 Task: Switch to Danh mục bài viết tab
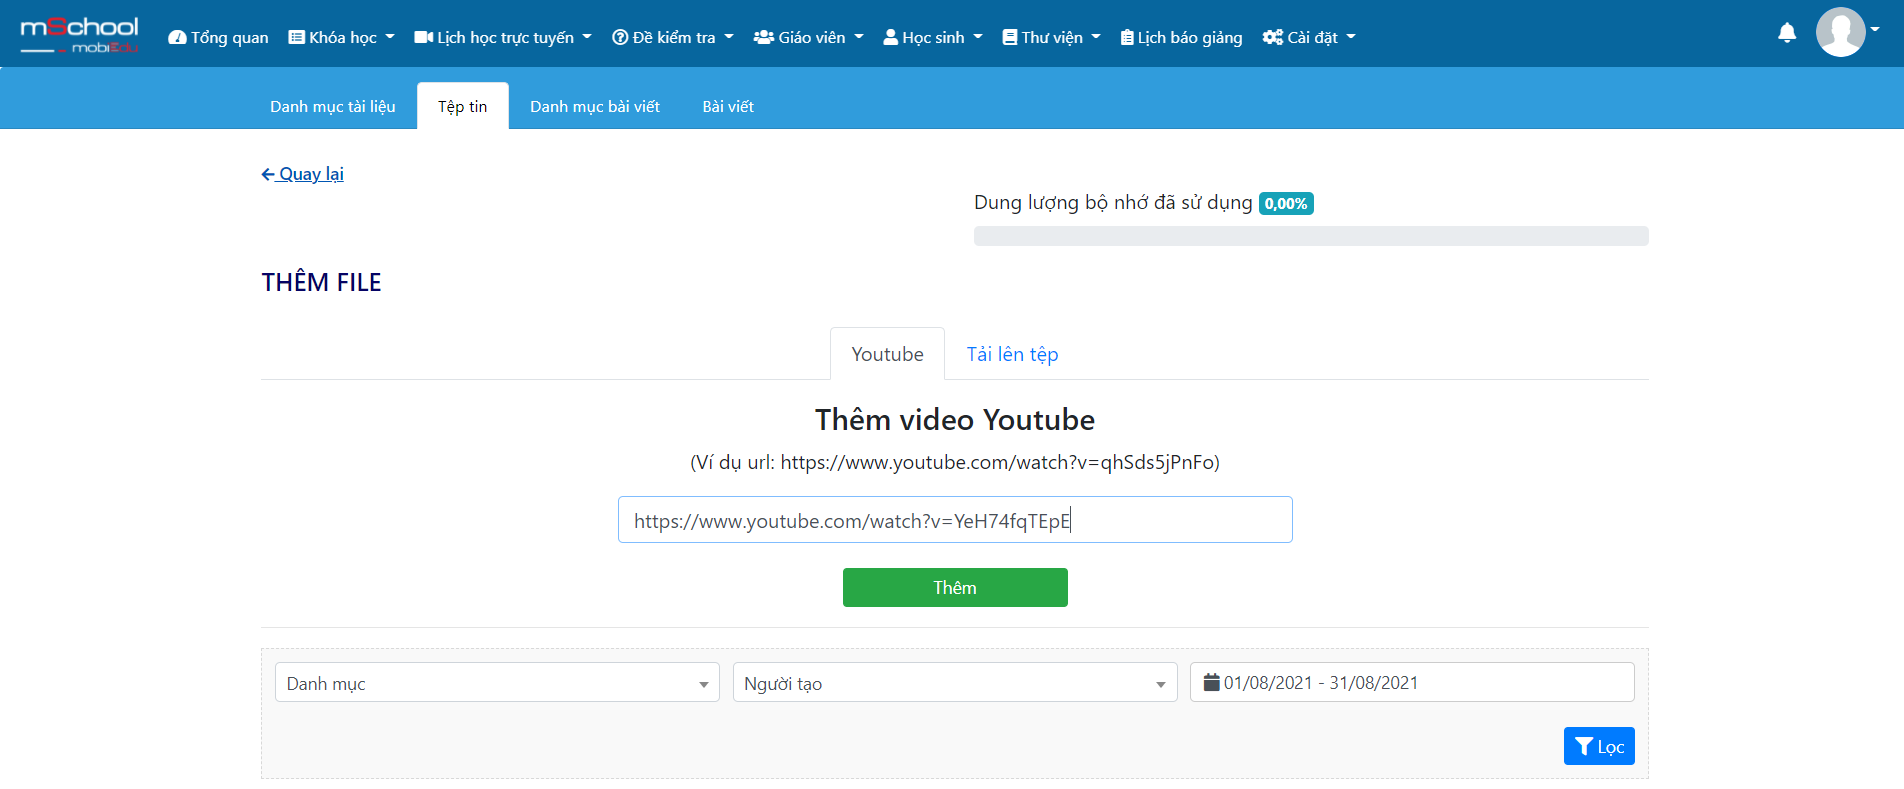(x=595, y=106)
